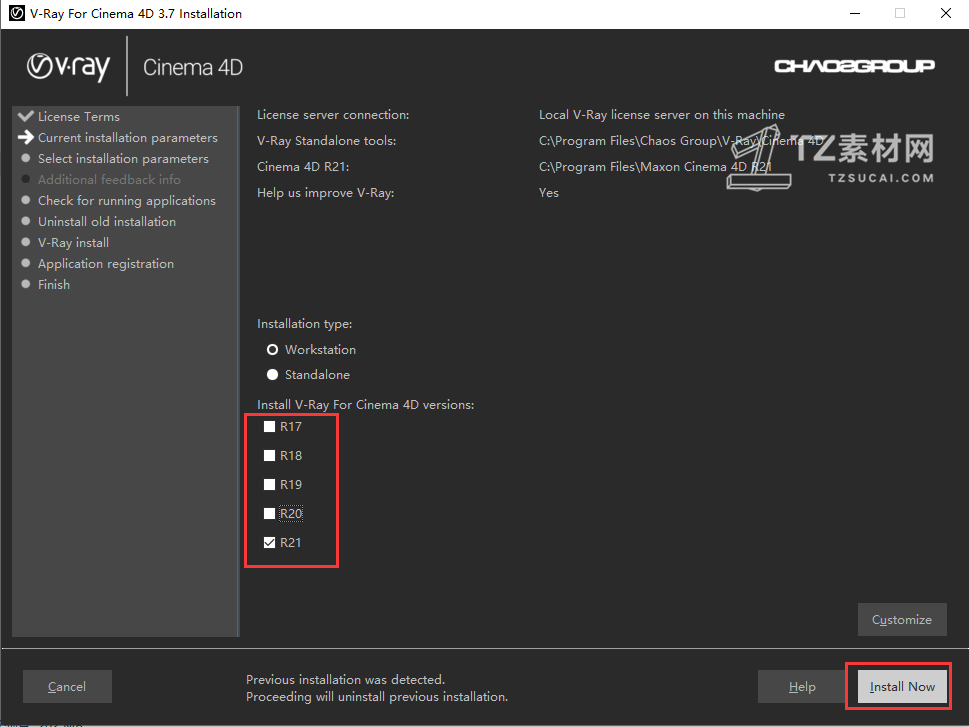Open the Help button
Viewport: 969px width, 727px height.
[x=802, y=687]
